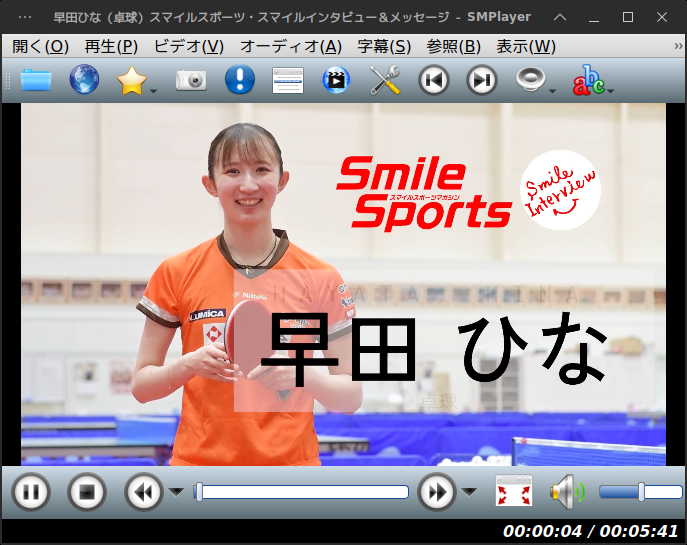
Task: Expand the forward step dropdown arrow
Action: tap(469, 492)
